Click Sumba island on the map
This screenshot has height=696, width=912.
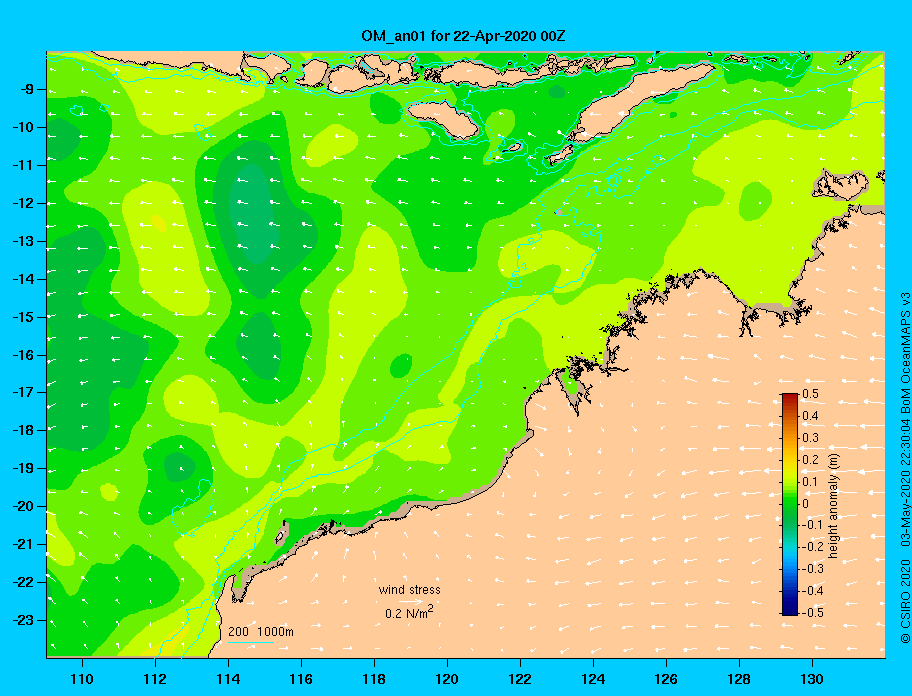click(x=442, y=118)
